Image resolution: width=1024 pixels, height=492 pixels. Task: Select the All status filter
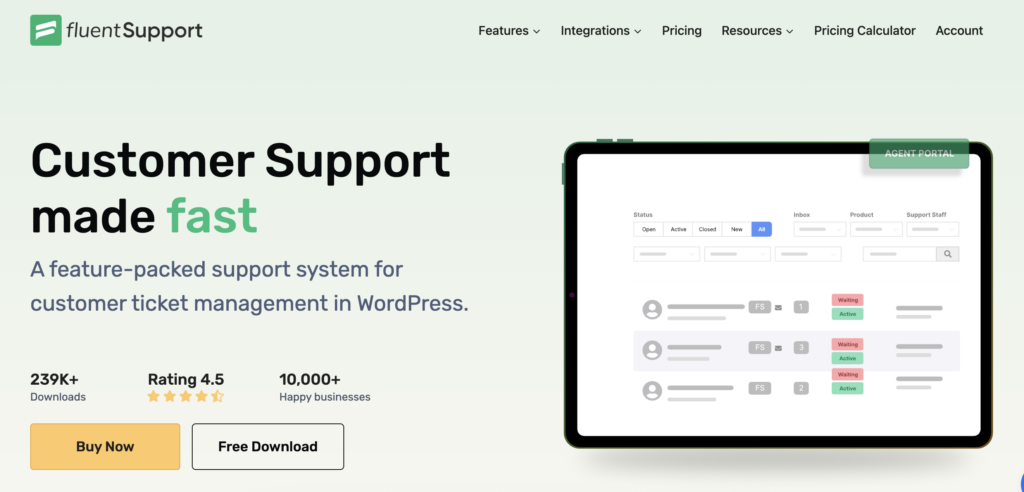point(761,229)
